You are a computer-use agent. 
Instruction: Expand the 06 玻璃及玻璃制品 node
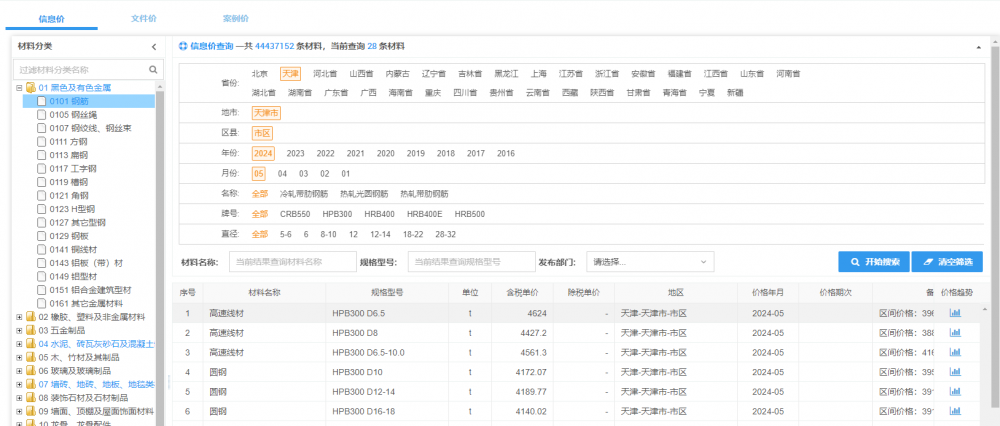(19, 371)
